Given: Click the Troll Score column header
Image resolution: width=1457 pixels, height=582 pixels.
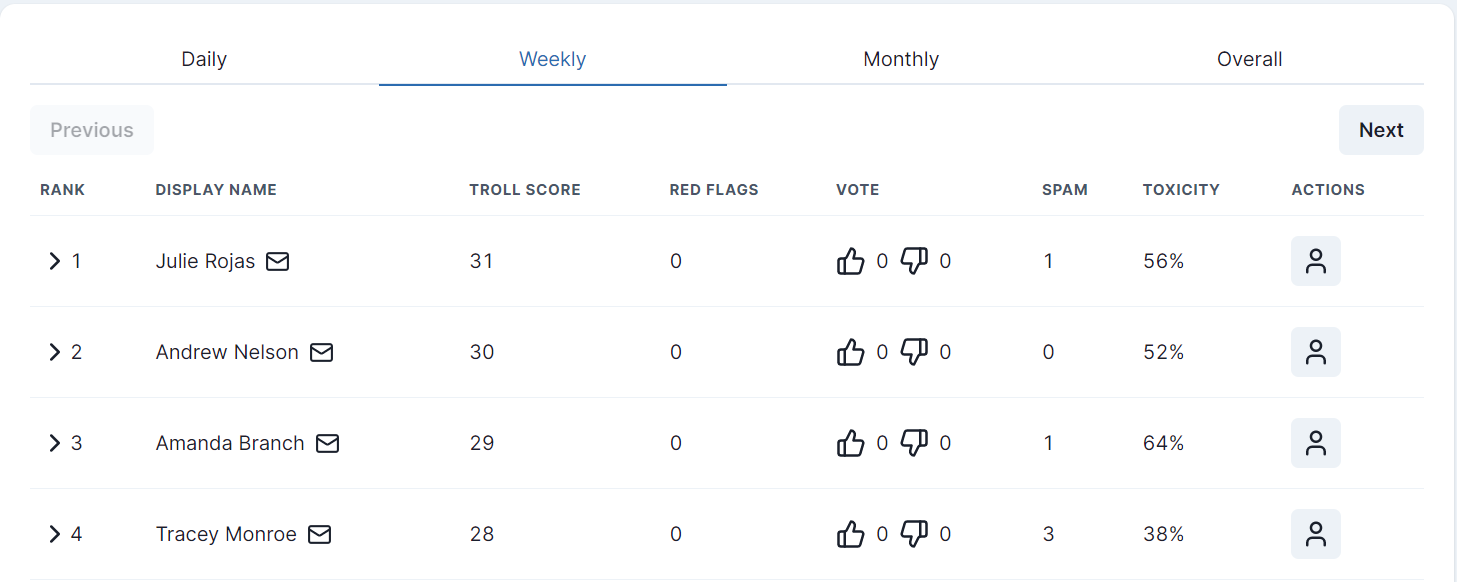Looking at the screenshot, I should (x=525, y=189).
